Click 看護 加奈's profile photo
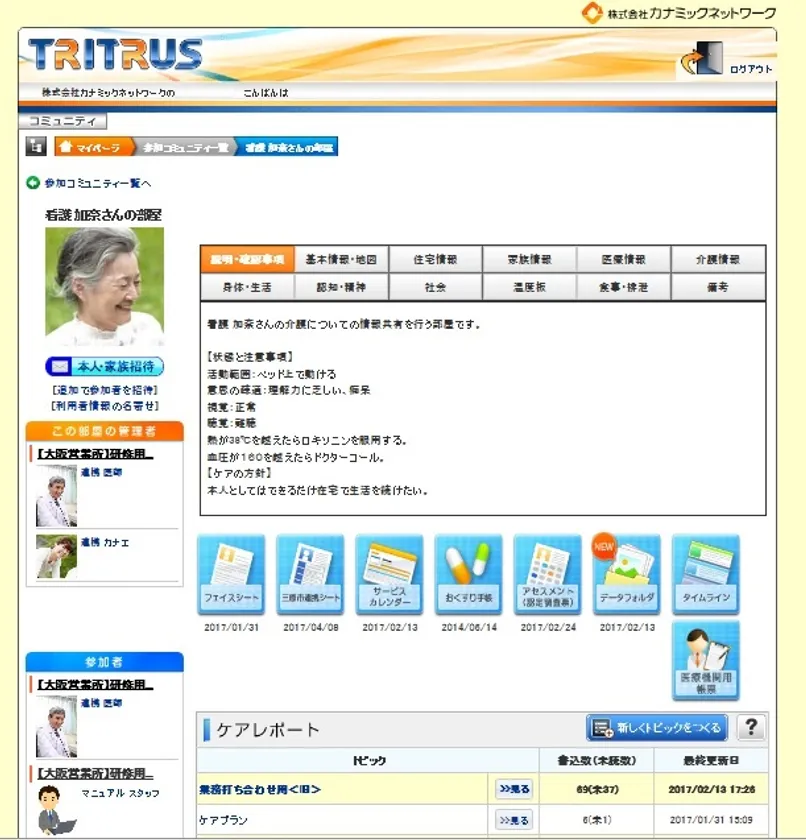This screenshot has height=840, width=806. point(104,287)
